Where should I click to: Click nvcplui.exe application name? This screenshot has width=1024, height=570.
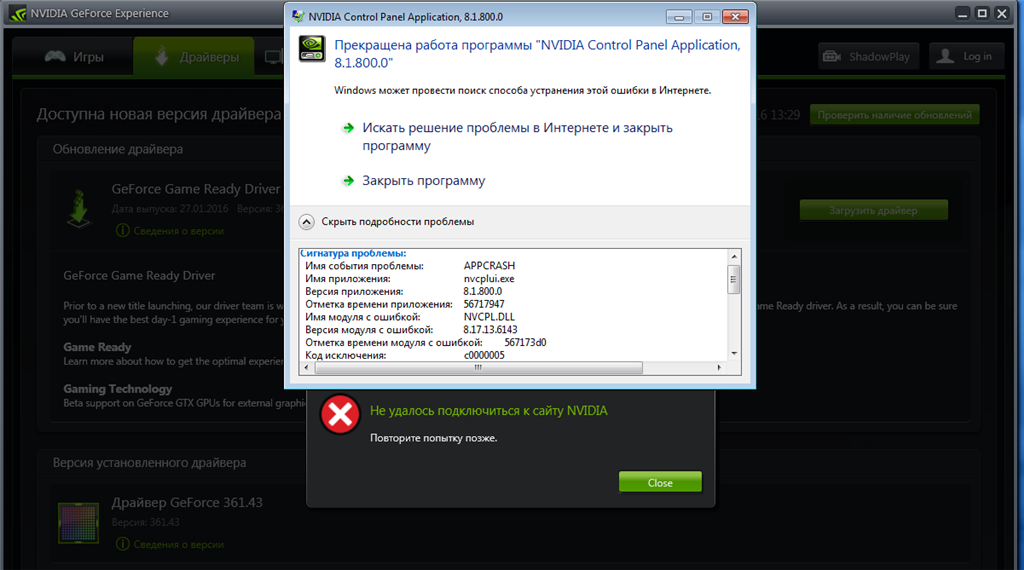[489, 279]
